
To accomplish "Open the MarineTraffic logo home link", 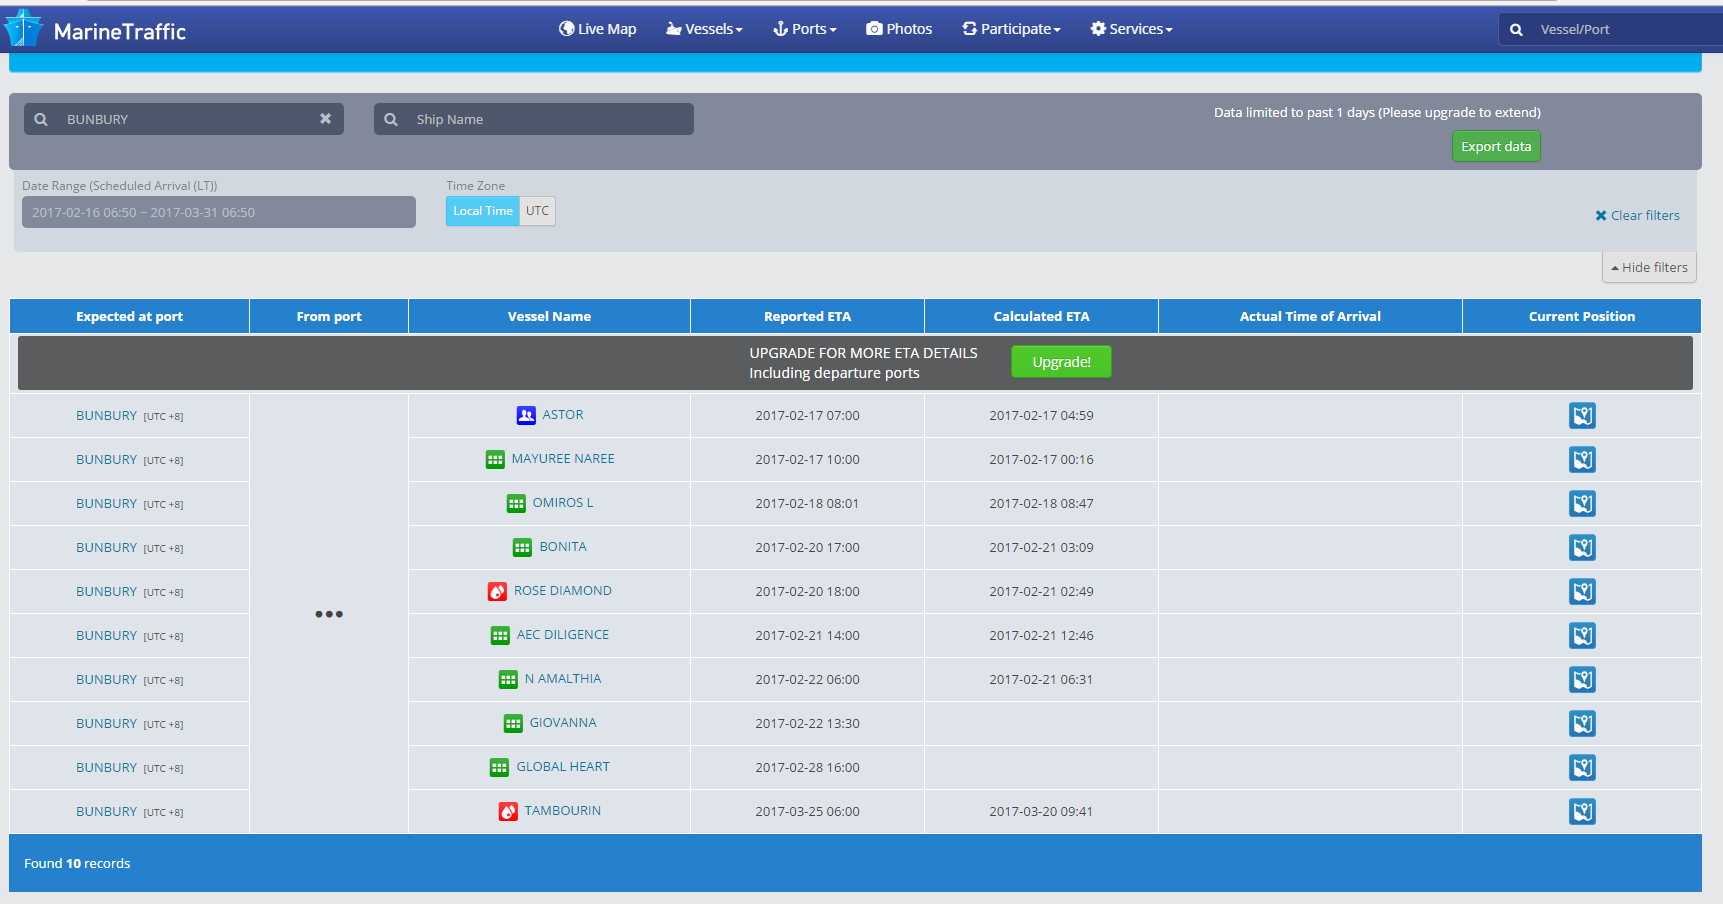I will (x=96, y=30).
